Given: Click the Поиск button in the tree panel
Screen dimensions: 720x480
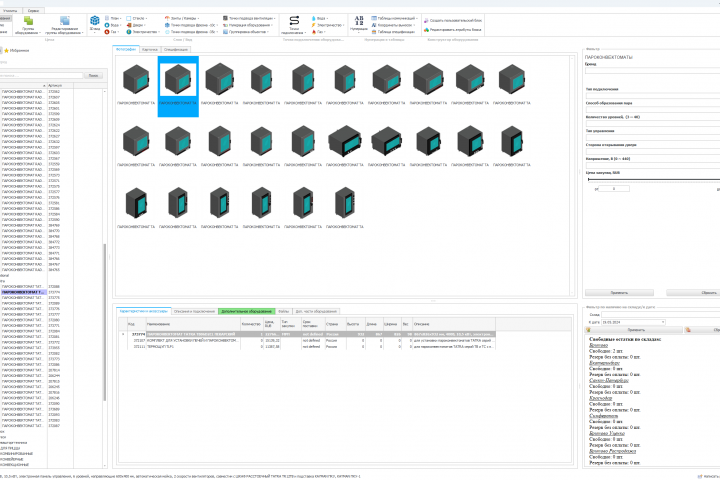Looking at the screenshot, I should (93, 75).
